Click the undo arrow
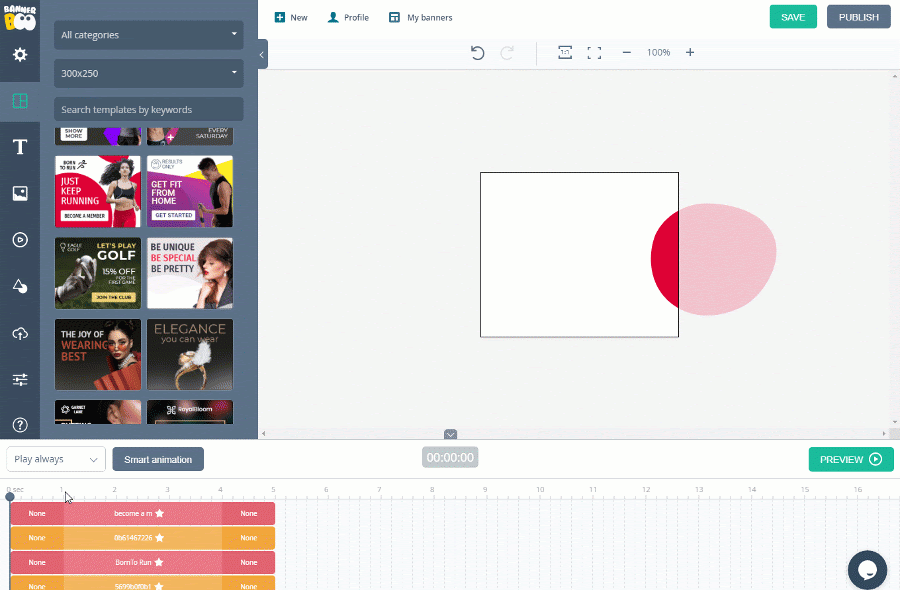 pos(477,53)
